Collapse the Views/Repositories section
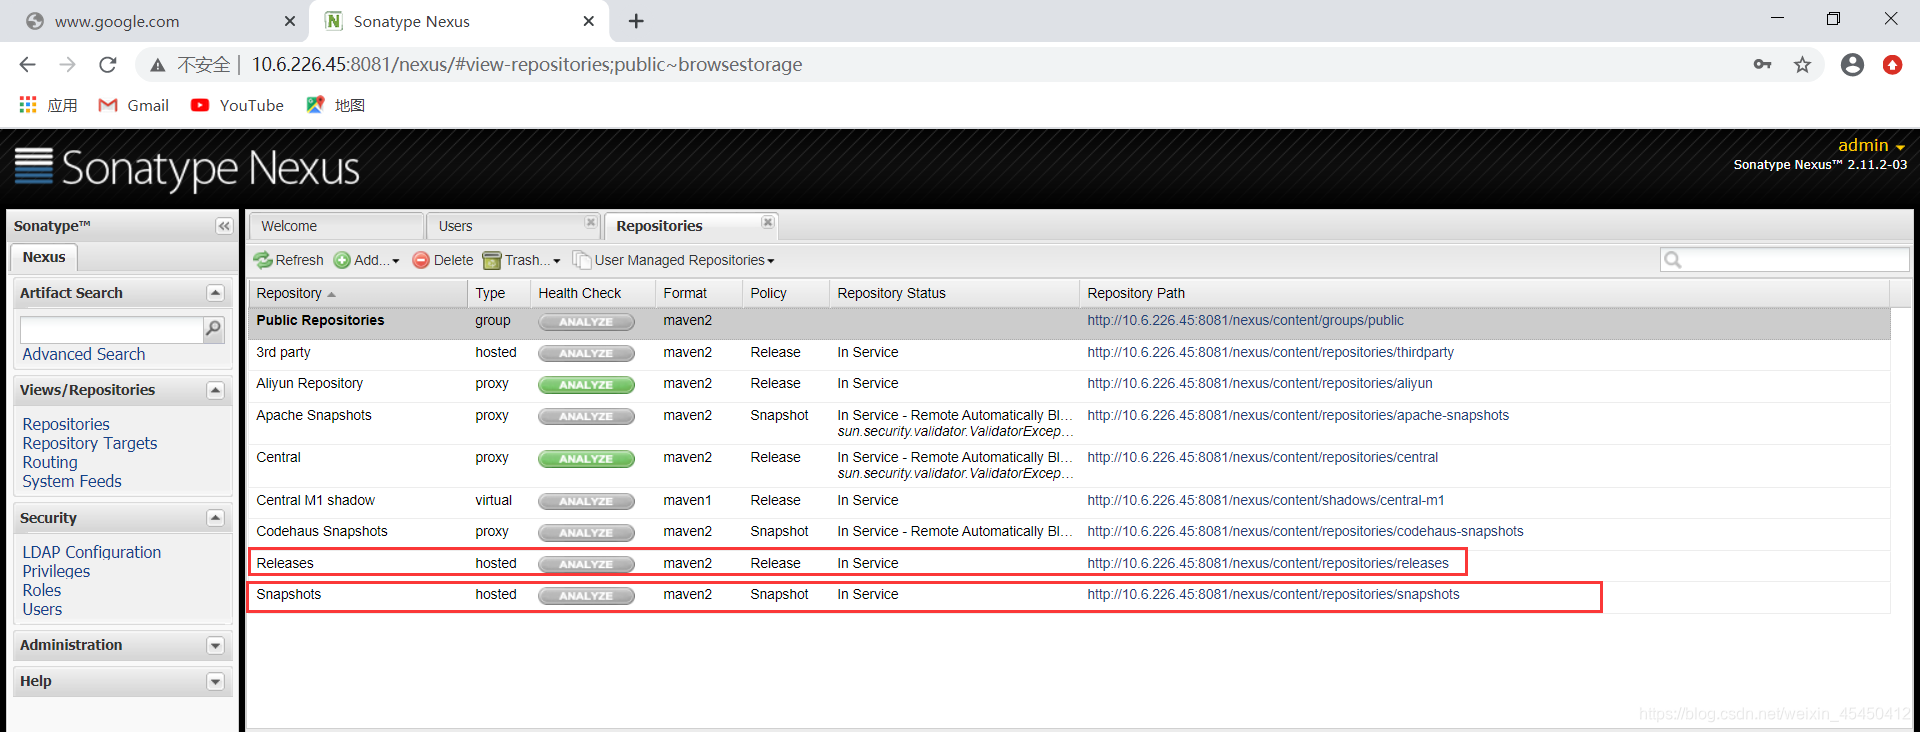Viewport: 1920px width, 732px height. click(215, 390)
